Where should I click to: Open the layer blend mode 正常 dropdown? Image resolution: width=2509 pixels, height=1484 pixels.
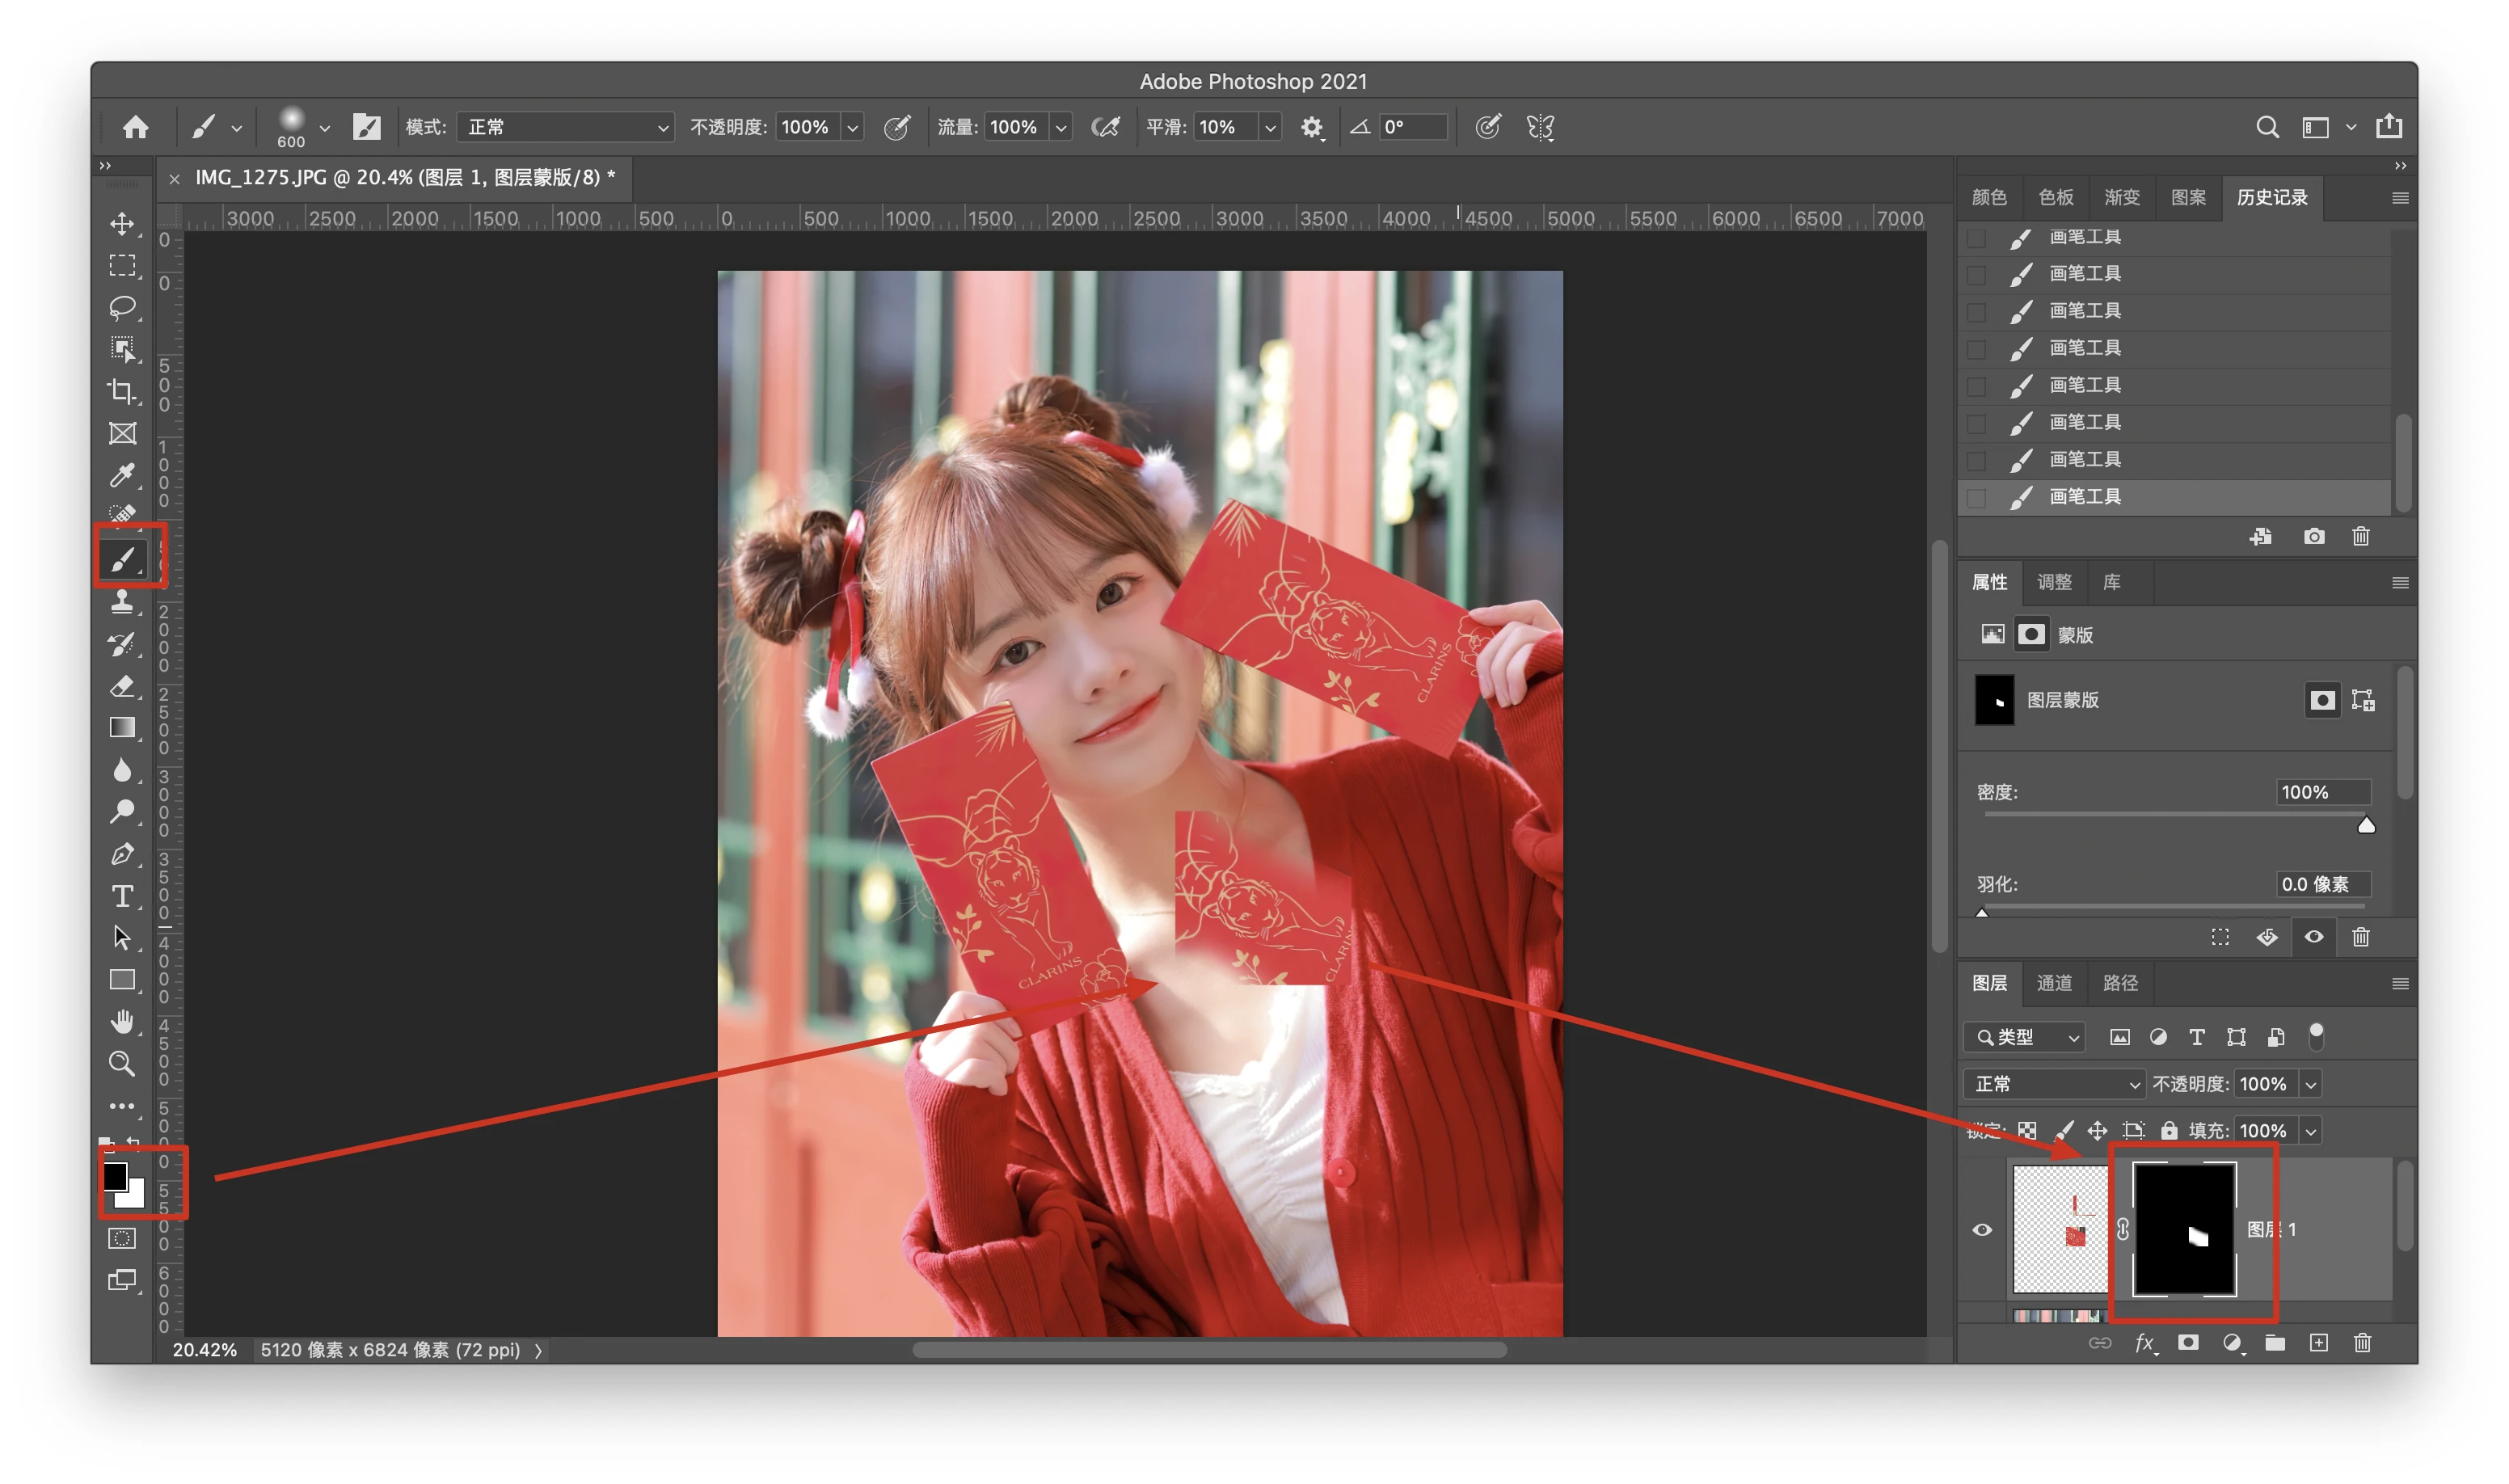2055,1084
